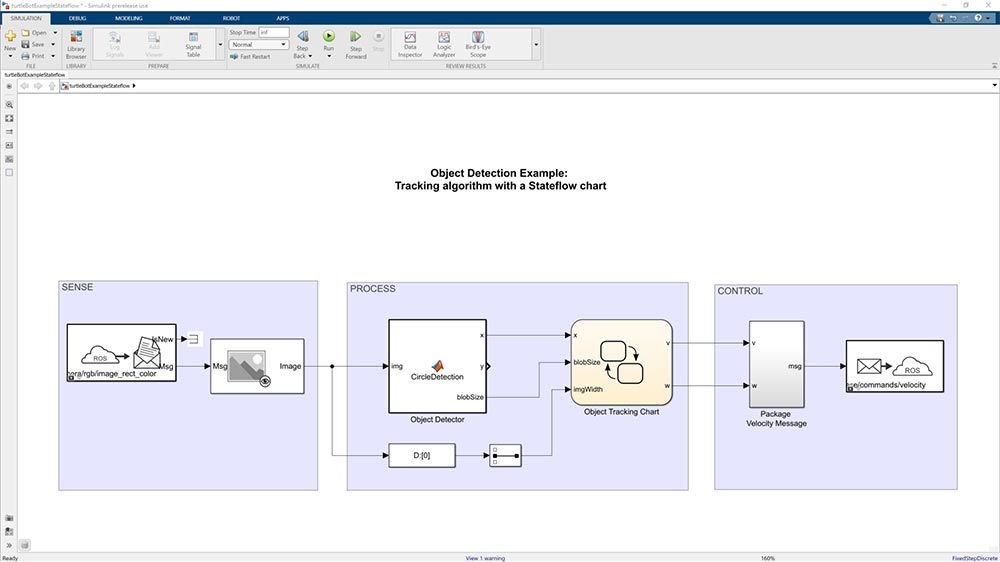Toggle sample time legend arrows icon in palette
1000x562 pixels.
click(x=9, y=132)
